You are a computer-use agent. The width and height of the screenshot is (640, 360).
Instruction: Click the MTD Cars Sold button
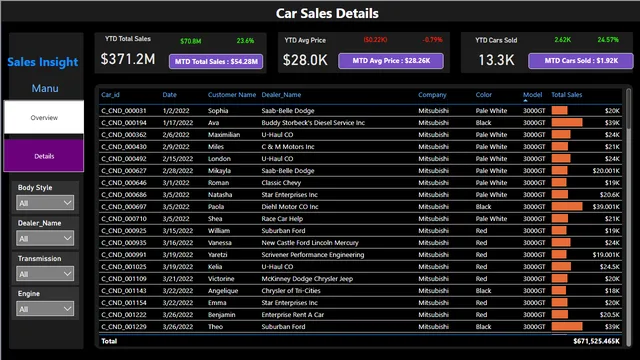click(x=581, y=61)
